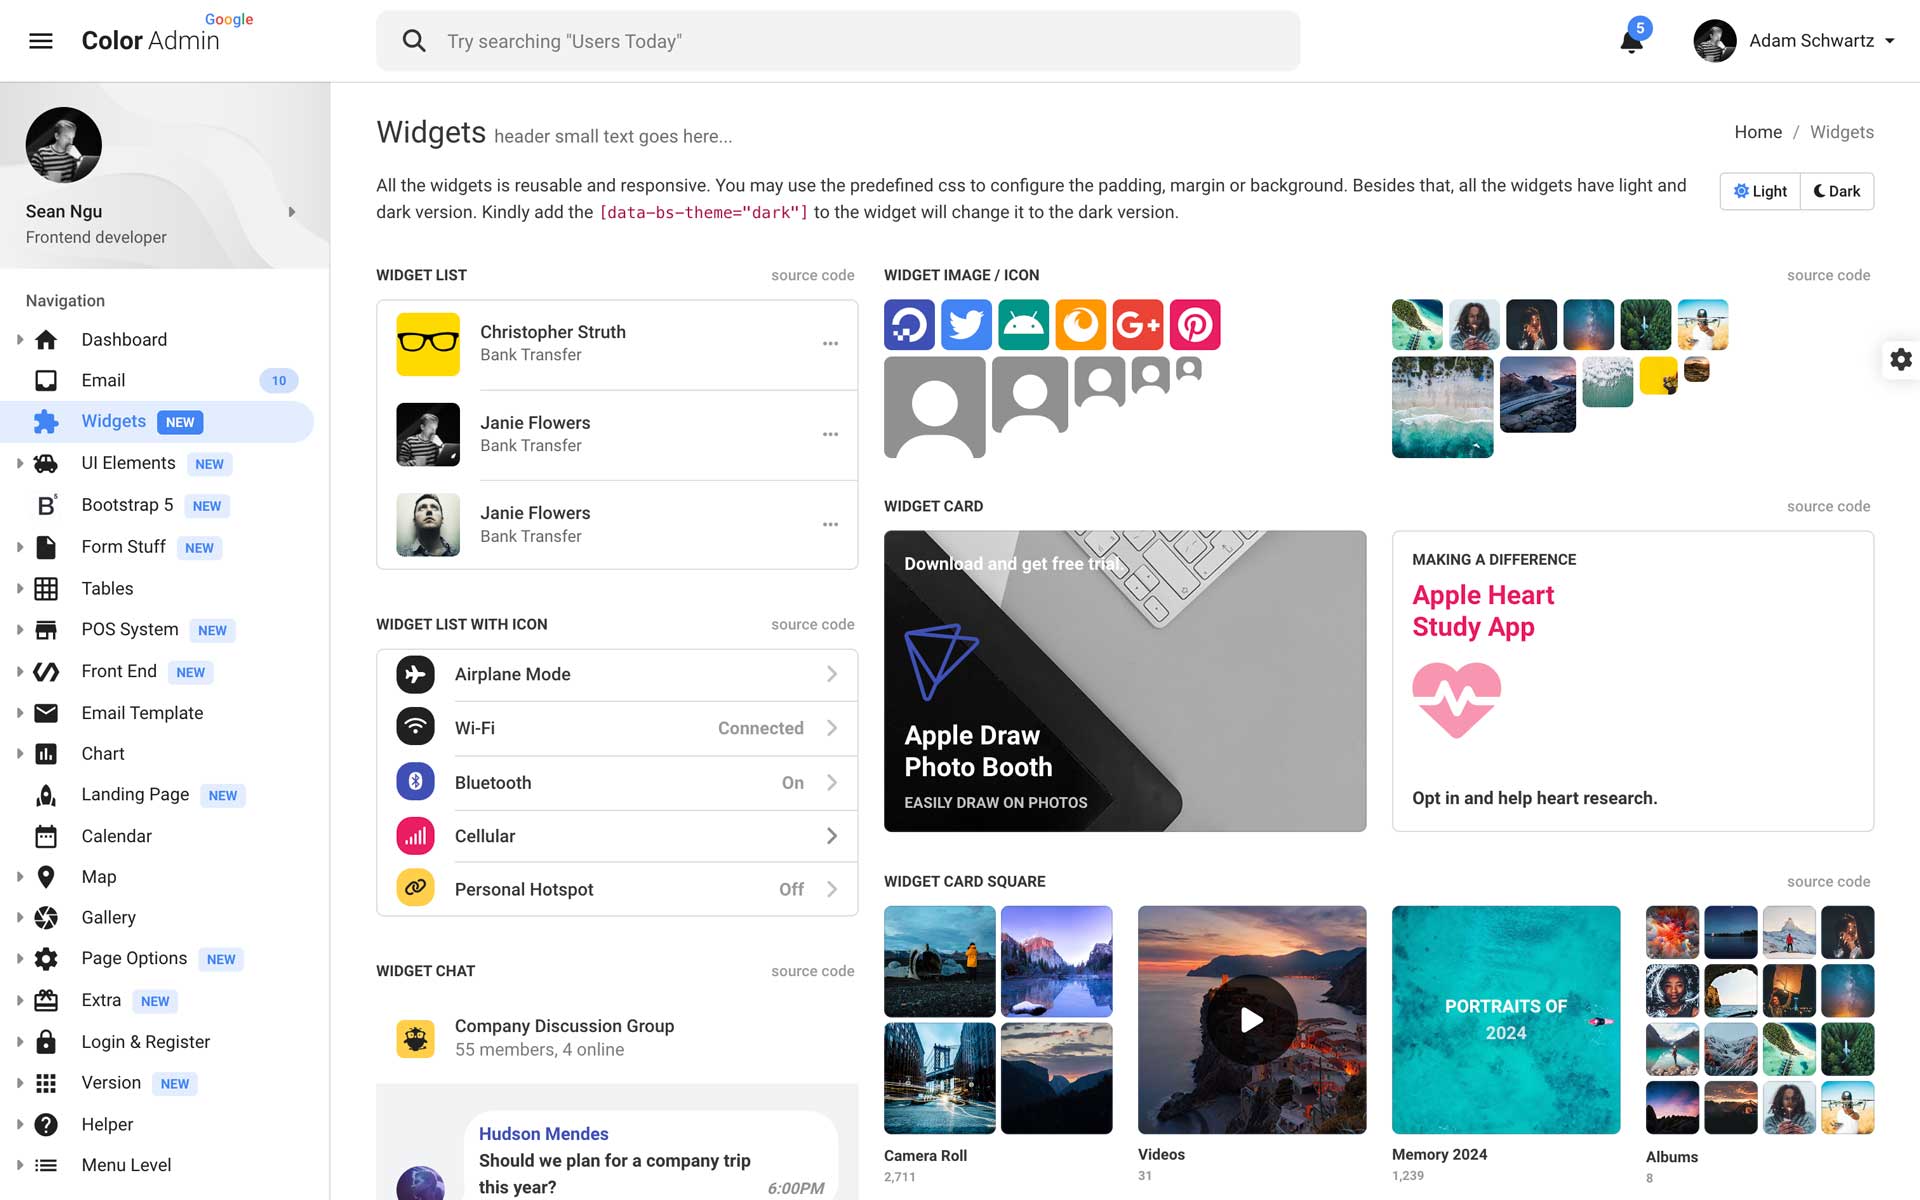Viewport: 1920px width, 1200px height.
Task: Switch to Light theme
Action: pos(1760,191)
